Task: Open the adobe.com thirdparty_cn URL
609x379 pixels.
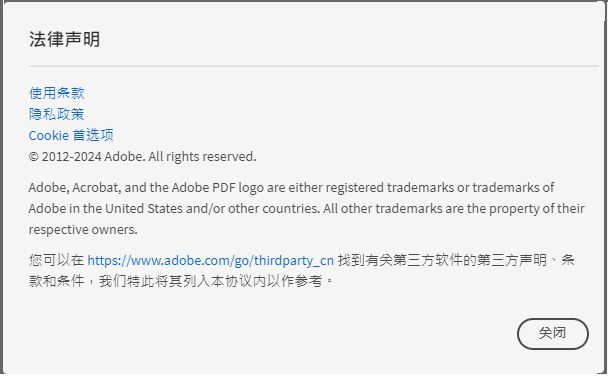Action: pos(211,260)
